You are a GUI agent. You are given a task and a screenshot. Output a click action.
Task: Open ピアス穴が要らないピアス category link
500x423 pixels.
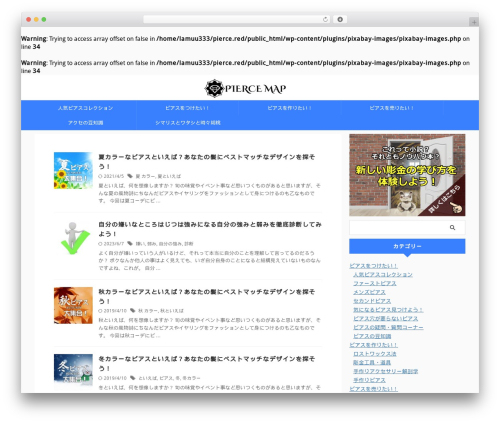tap(385, 318)
